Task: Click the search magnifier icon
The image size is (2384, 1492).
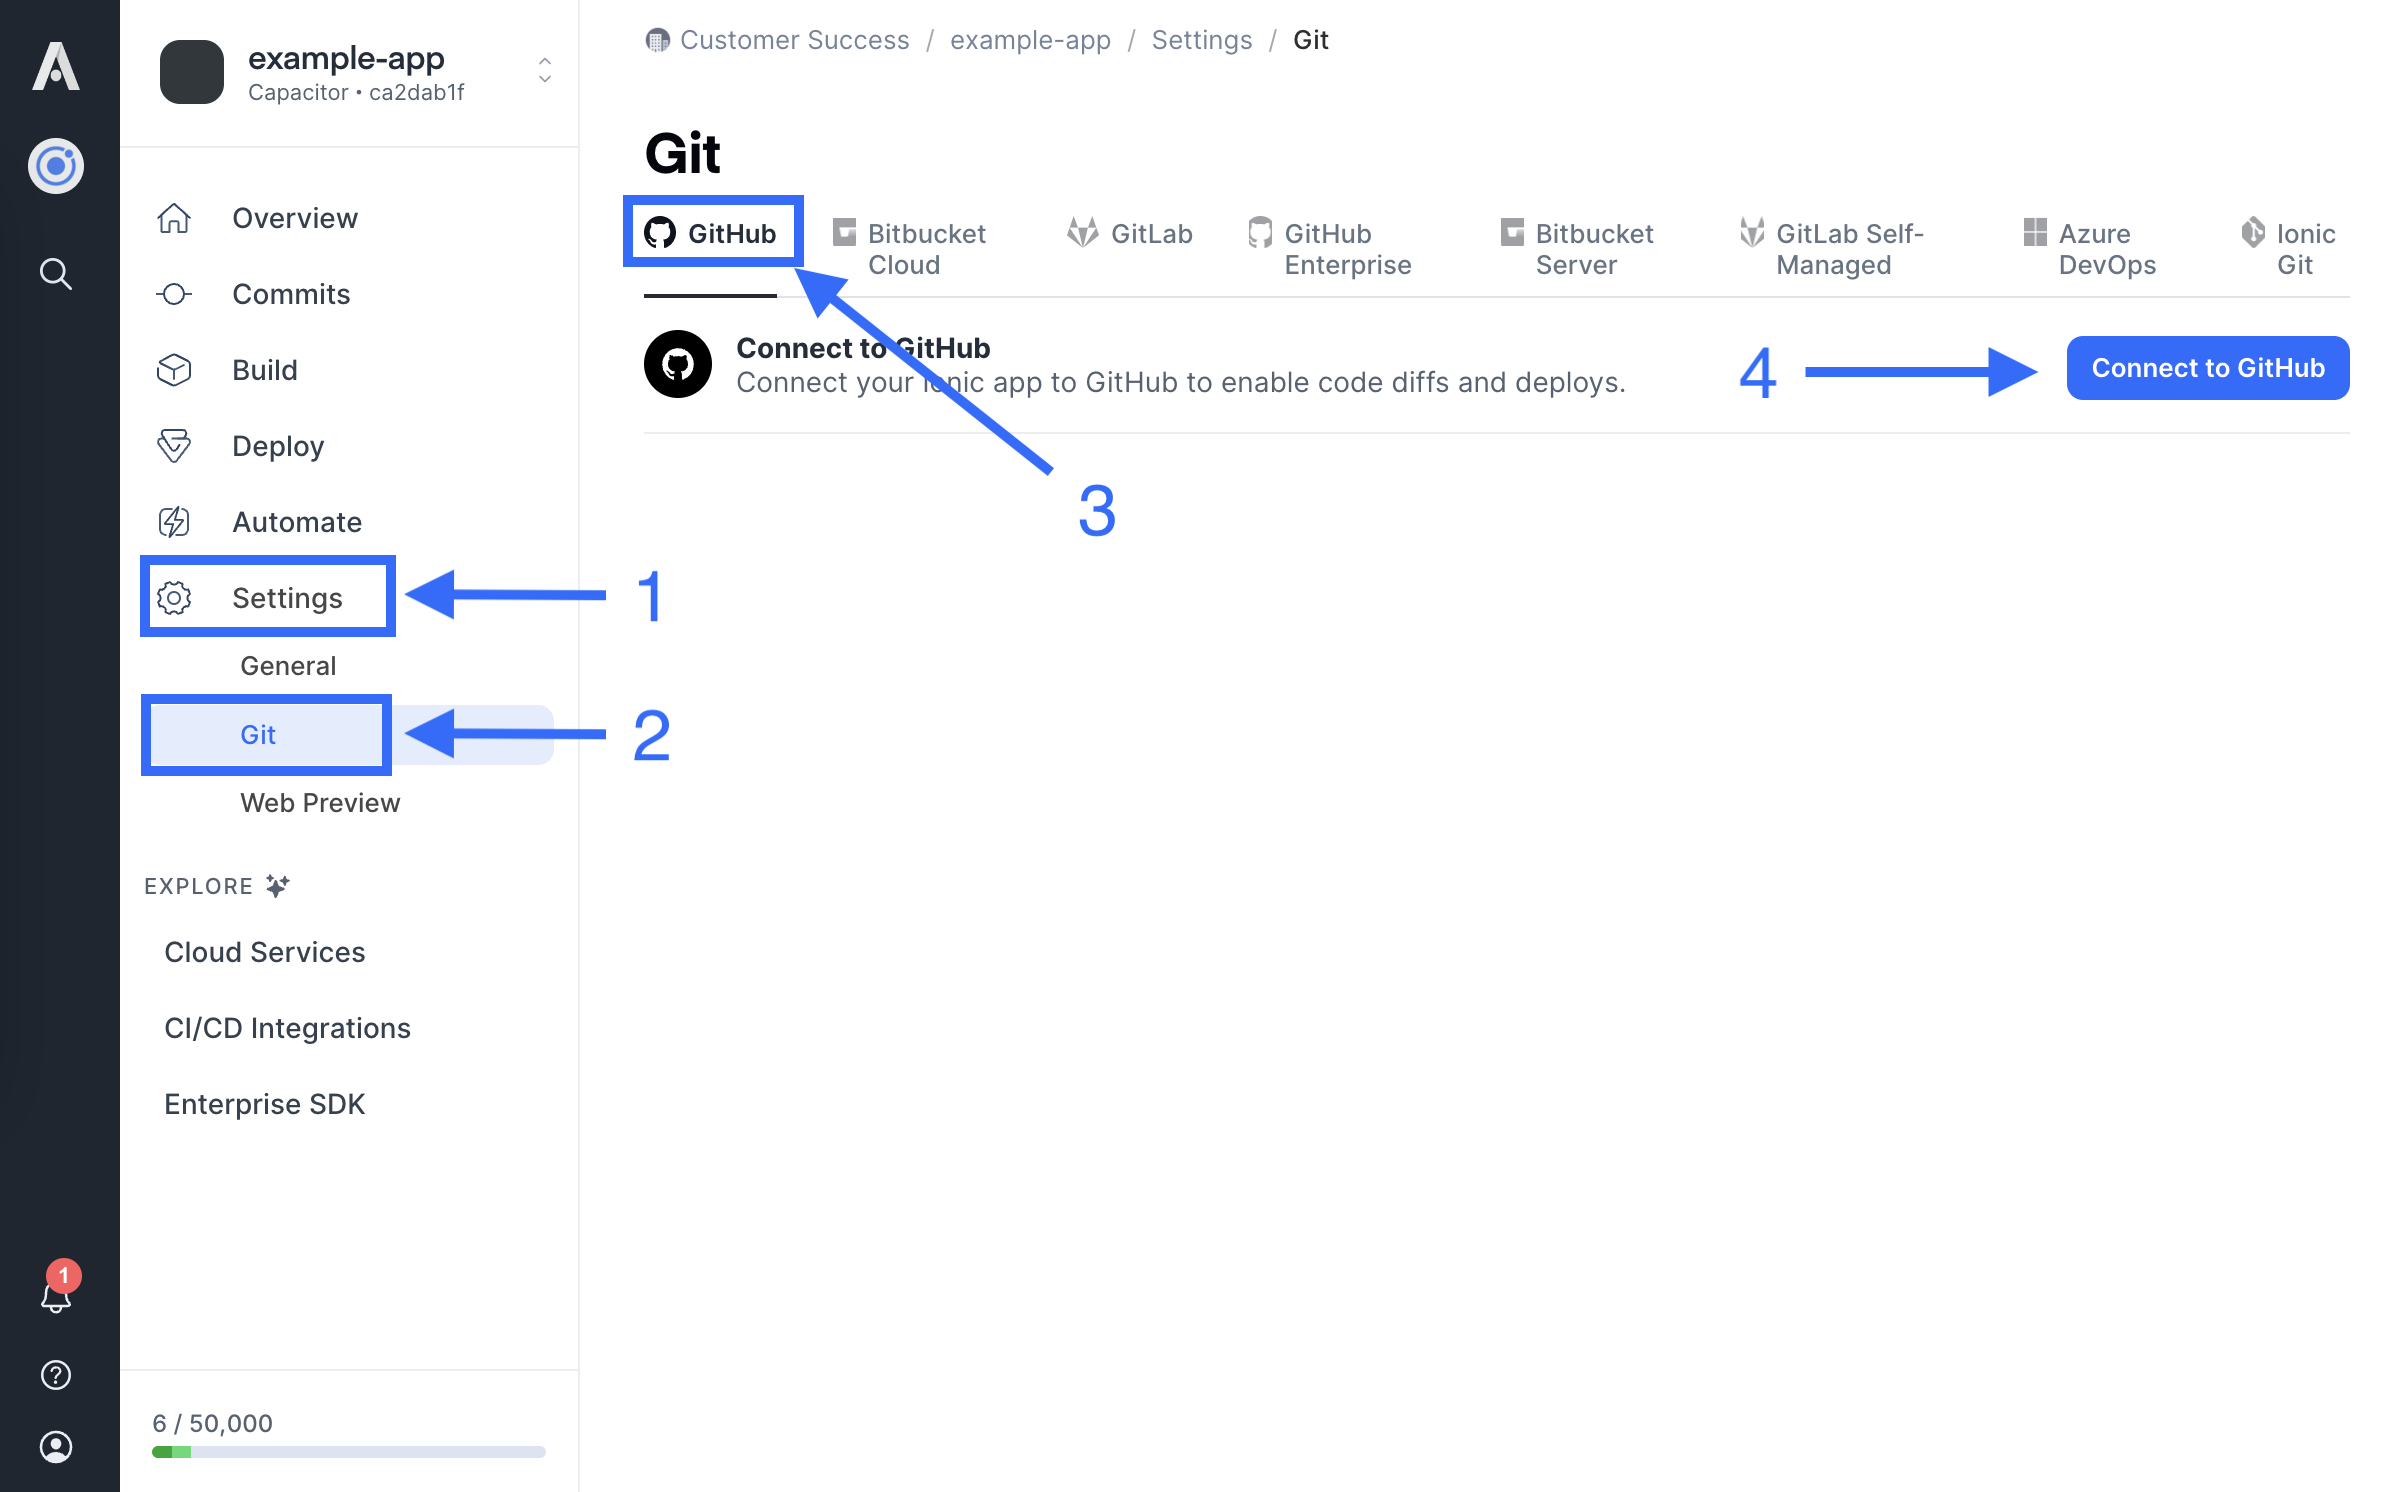Action: point(56,273)
